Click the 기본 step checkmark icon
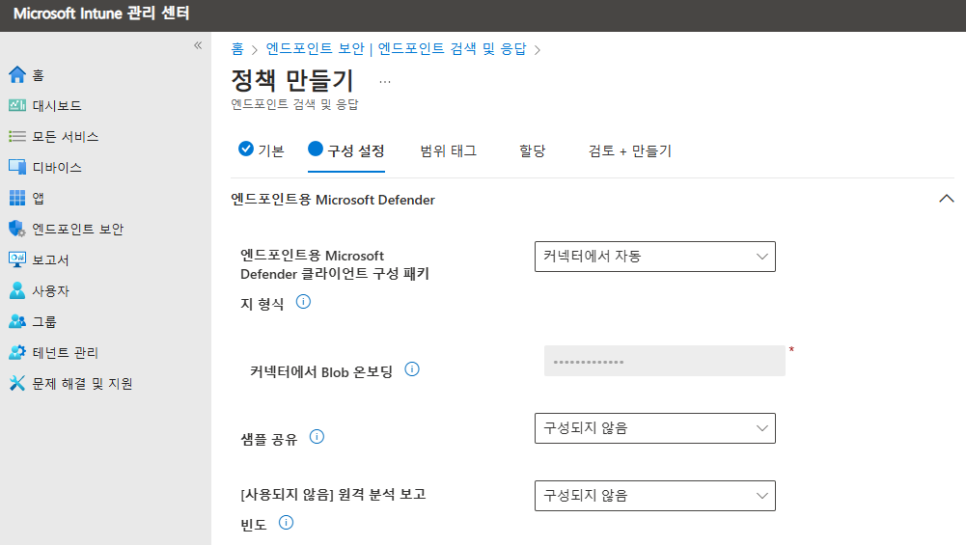The height and width of the screenshot is (545, 966). (x=246, y=148)
